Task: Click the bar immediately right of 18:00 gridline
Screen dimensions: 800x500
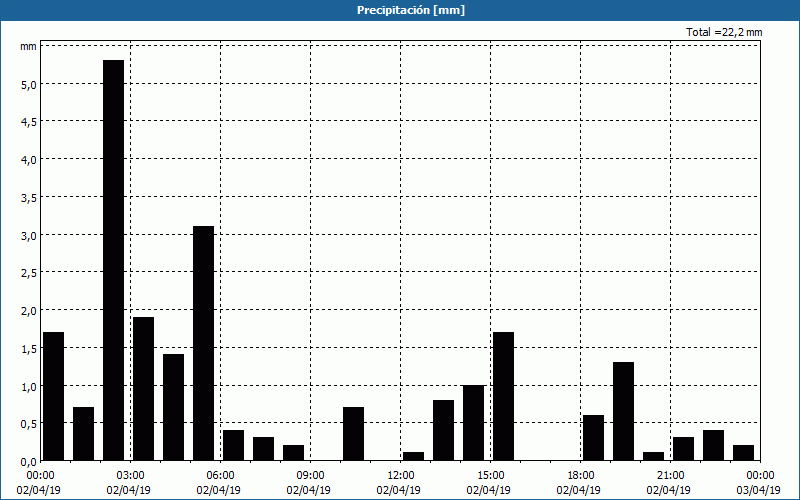Action: [593, 438]
